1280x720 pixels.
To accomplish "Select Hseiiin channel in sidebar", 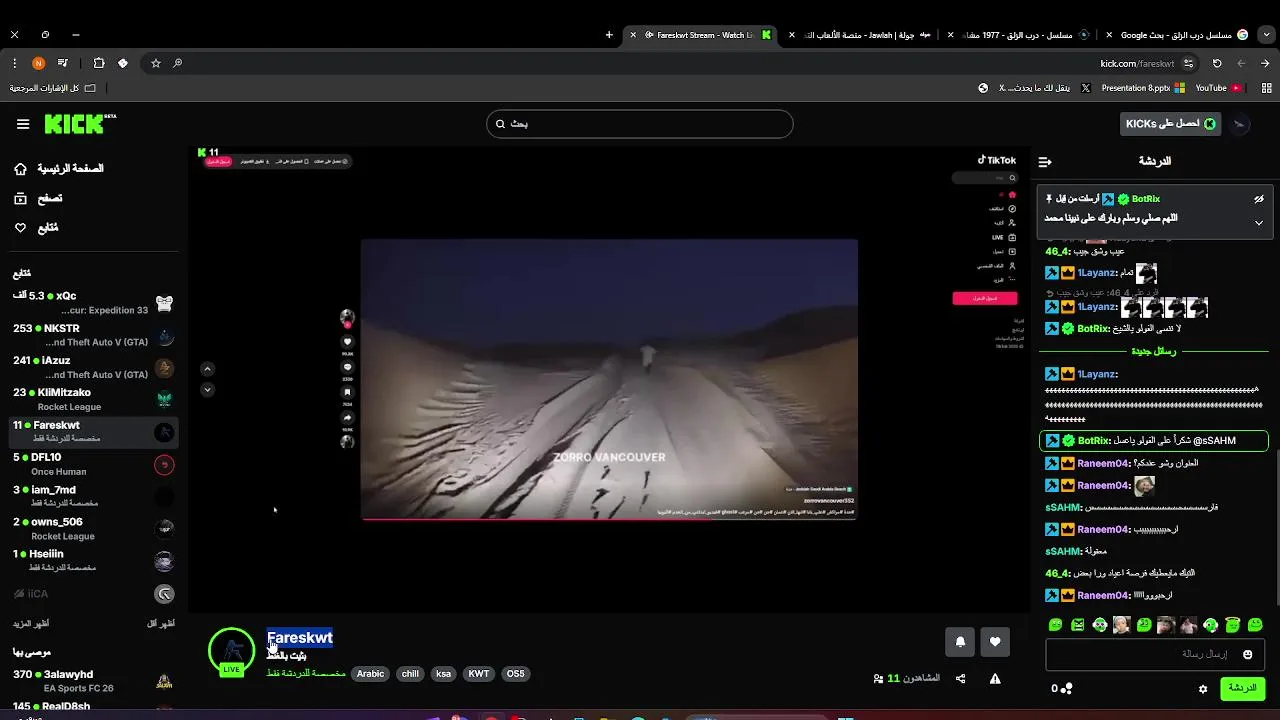I will 94,560.
